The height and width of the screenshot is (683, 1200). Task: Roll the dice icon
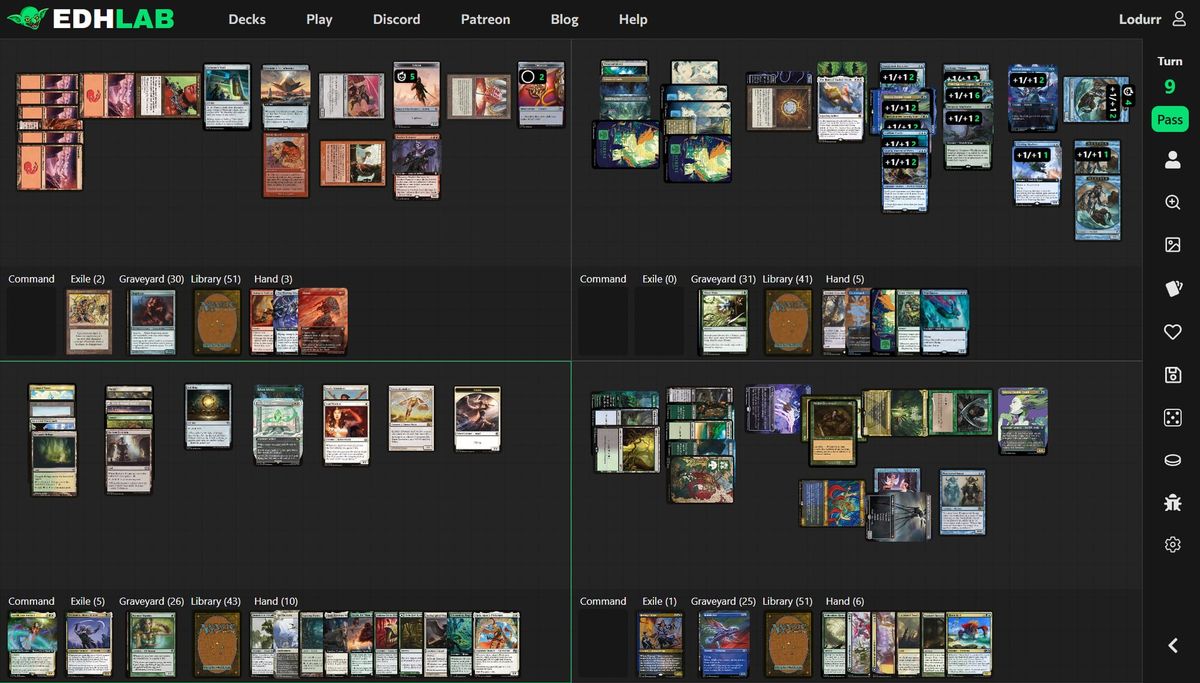click(x=1173, y=418)
